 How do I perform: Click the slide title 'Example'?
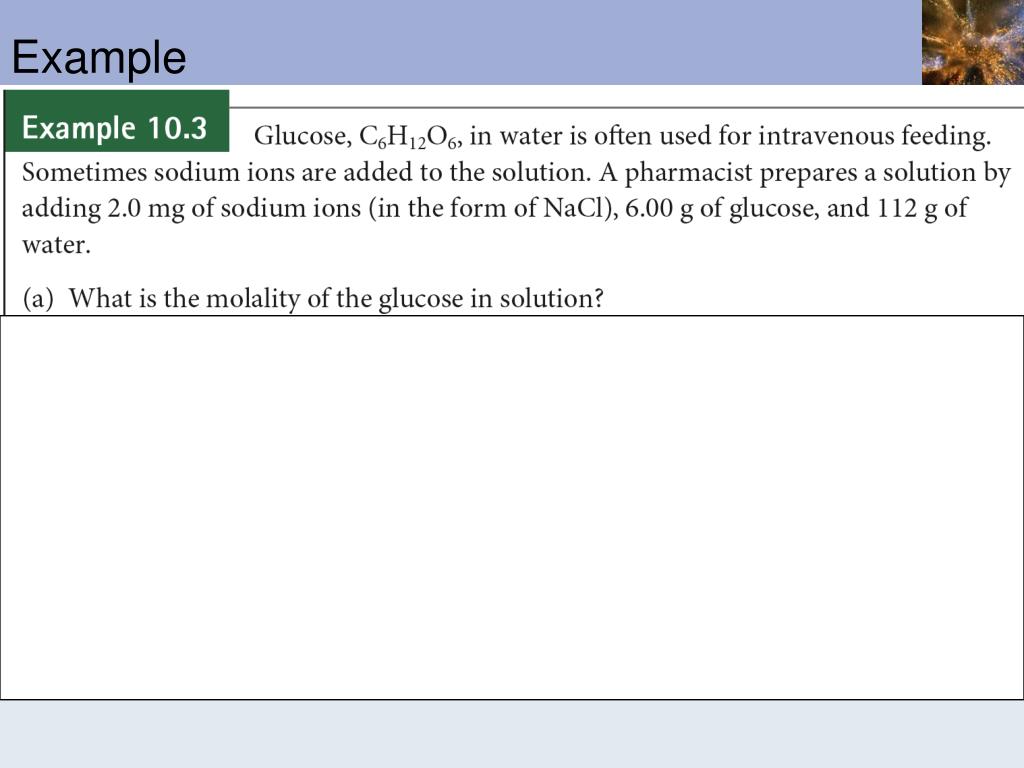(99, 57)
